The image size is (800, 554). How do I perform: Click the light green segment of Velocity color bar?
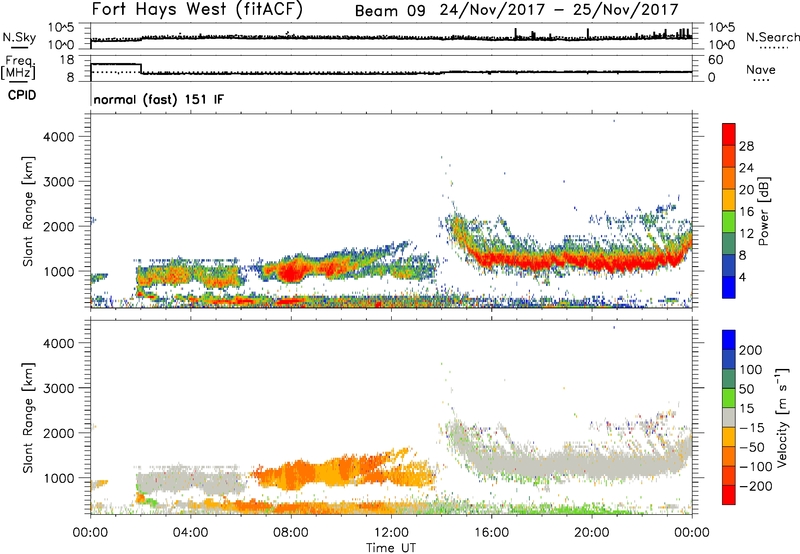click(729, 398)
